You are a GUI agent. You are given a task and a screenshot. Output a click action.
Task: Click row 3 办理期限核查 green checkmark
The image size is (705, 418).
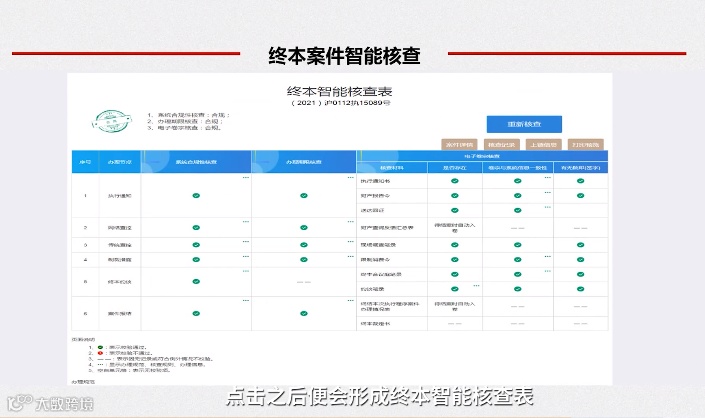tap(304, 245)
